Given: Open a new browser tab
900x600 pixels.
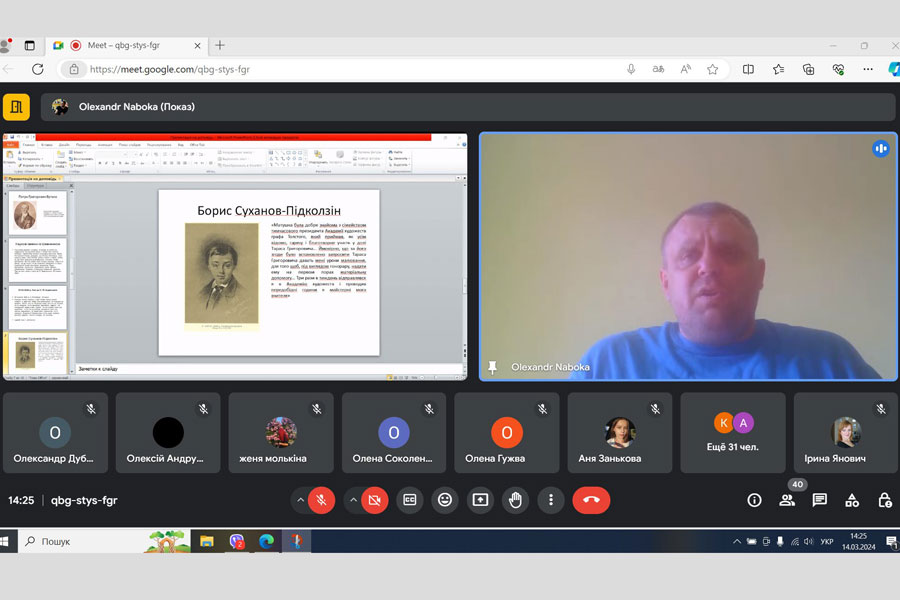Looking at the screenshot, I should (220, 45).
